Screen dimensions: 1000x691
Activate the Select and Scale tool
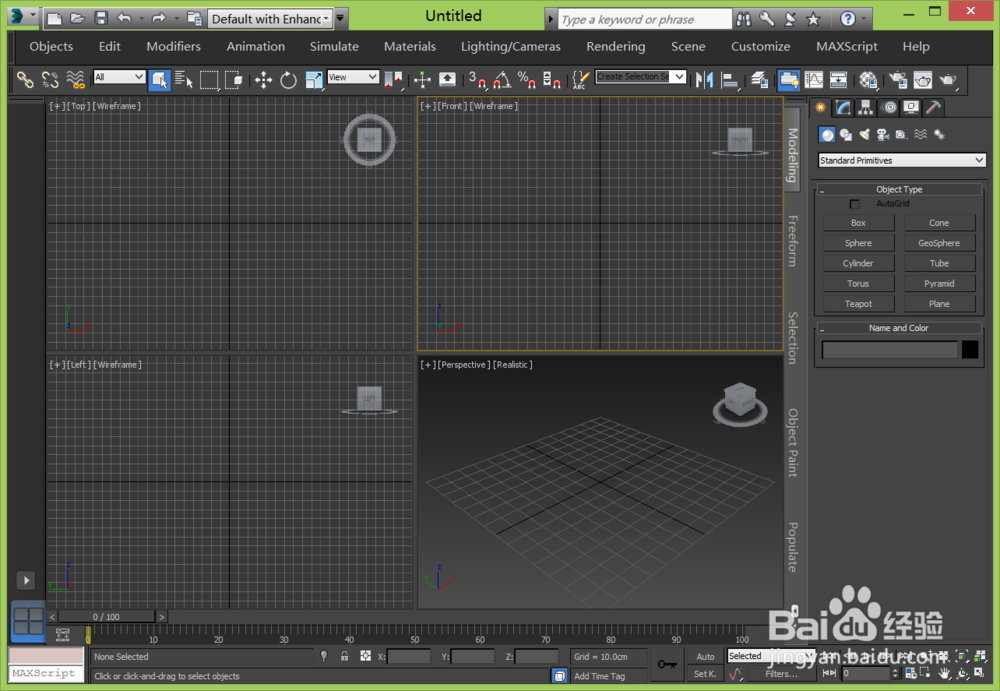click(x=314, y=80)
